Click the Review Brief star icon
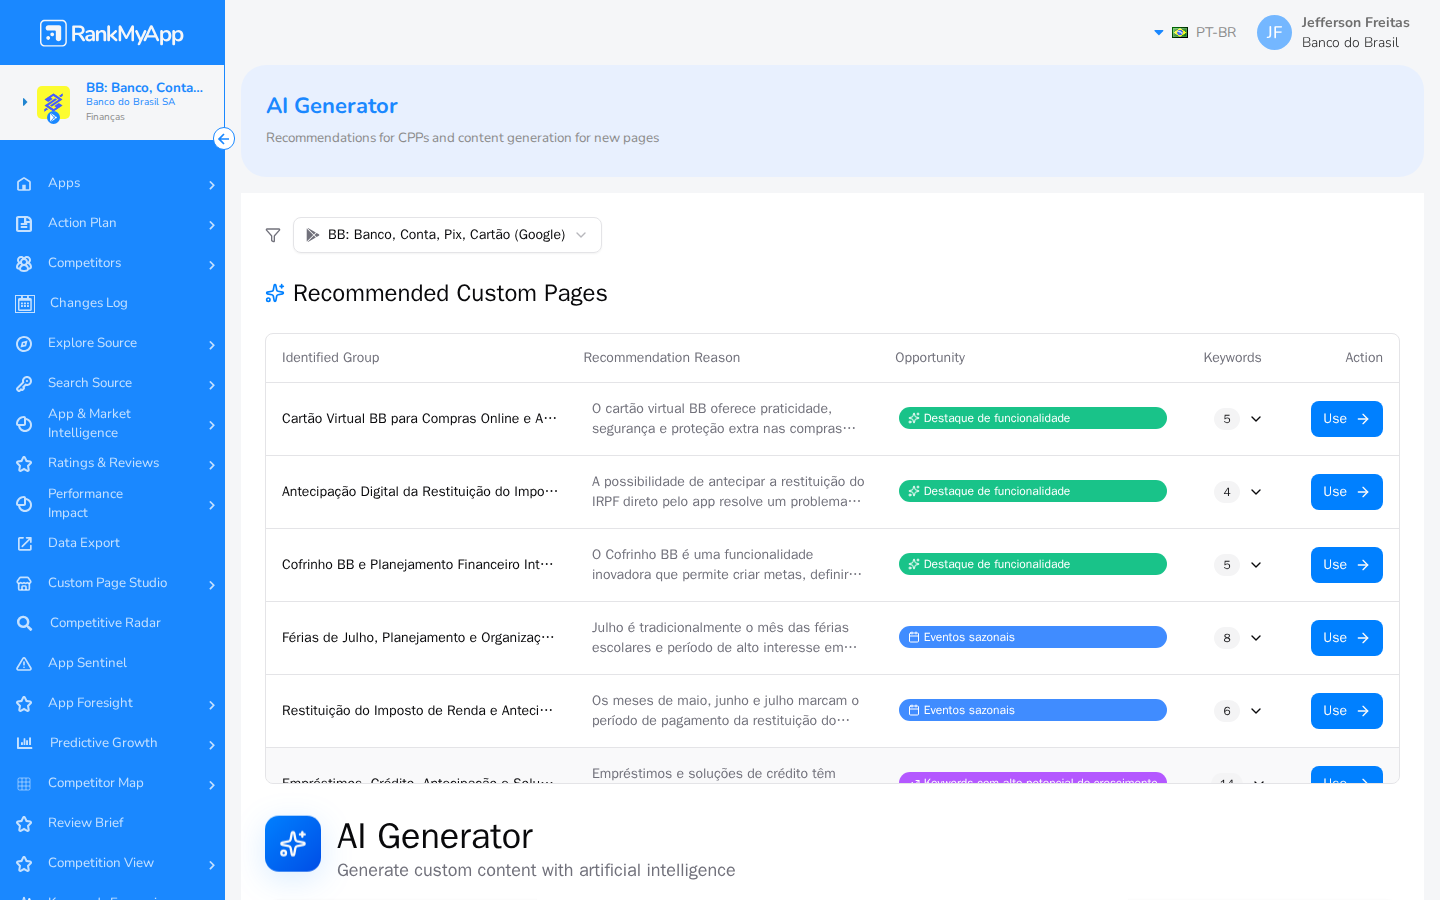Image resolution: width=1440 pixels, height=900 pixels. coord(24,823)
